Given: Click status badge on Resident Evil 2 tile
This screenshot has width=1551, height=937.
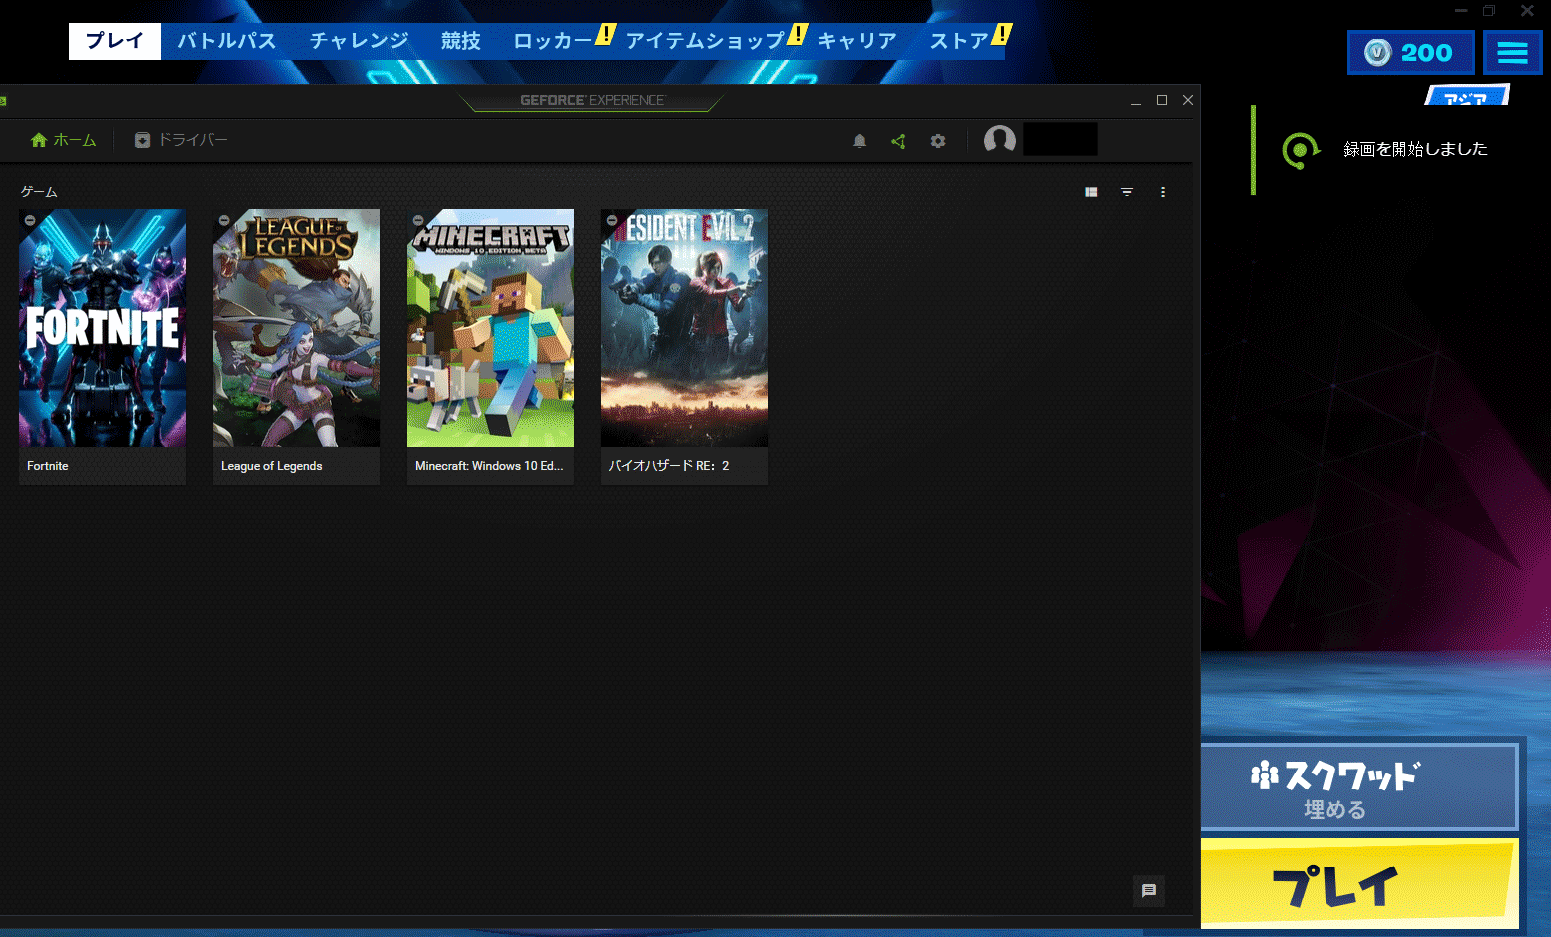Looking at the screenshot, I should pyautogui.click(x=612, y=220).
